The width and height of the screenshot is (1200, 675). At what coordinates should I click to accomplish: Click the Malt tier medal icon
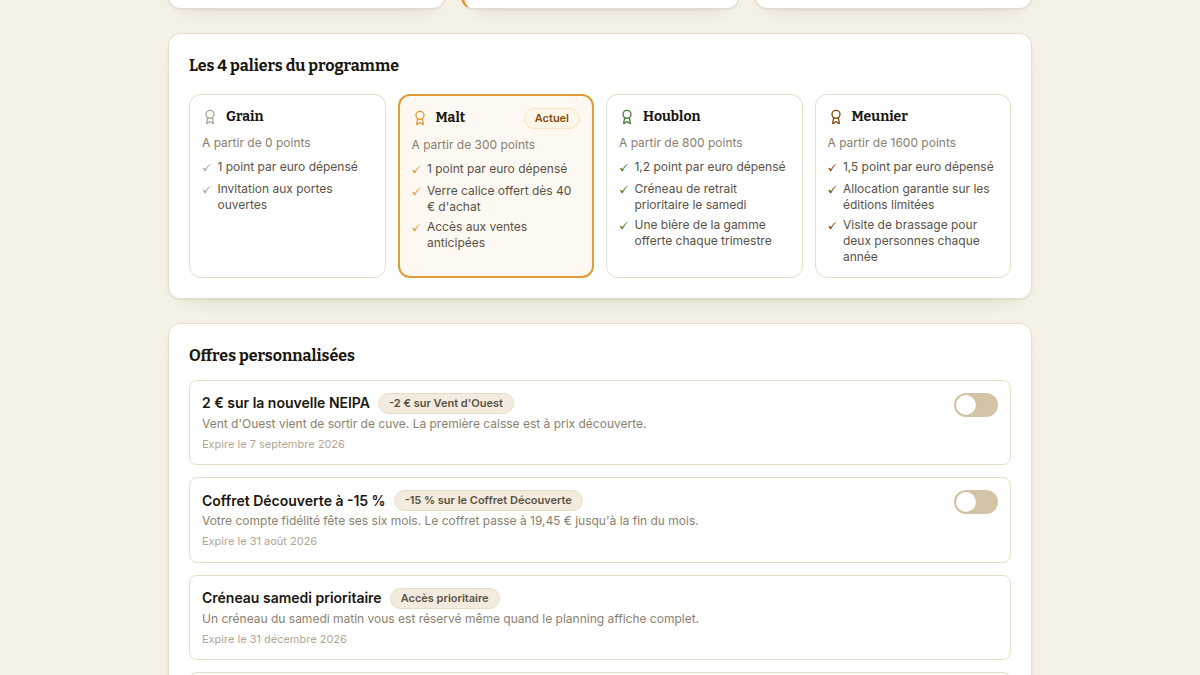(420, 118)
